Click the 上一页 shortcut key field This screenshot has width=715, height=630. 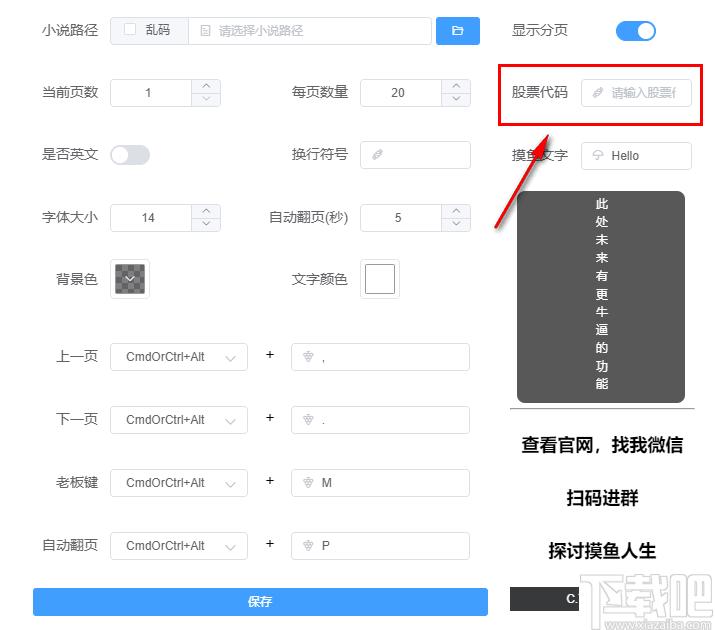(380, 357)
